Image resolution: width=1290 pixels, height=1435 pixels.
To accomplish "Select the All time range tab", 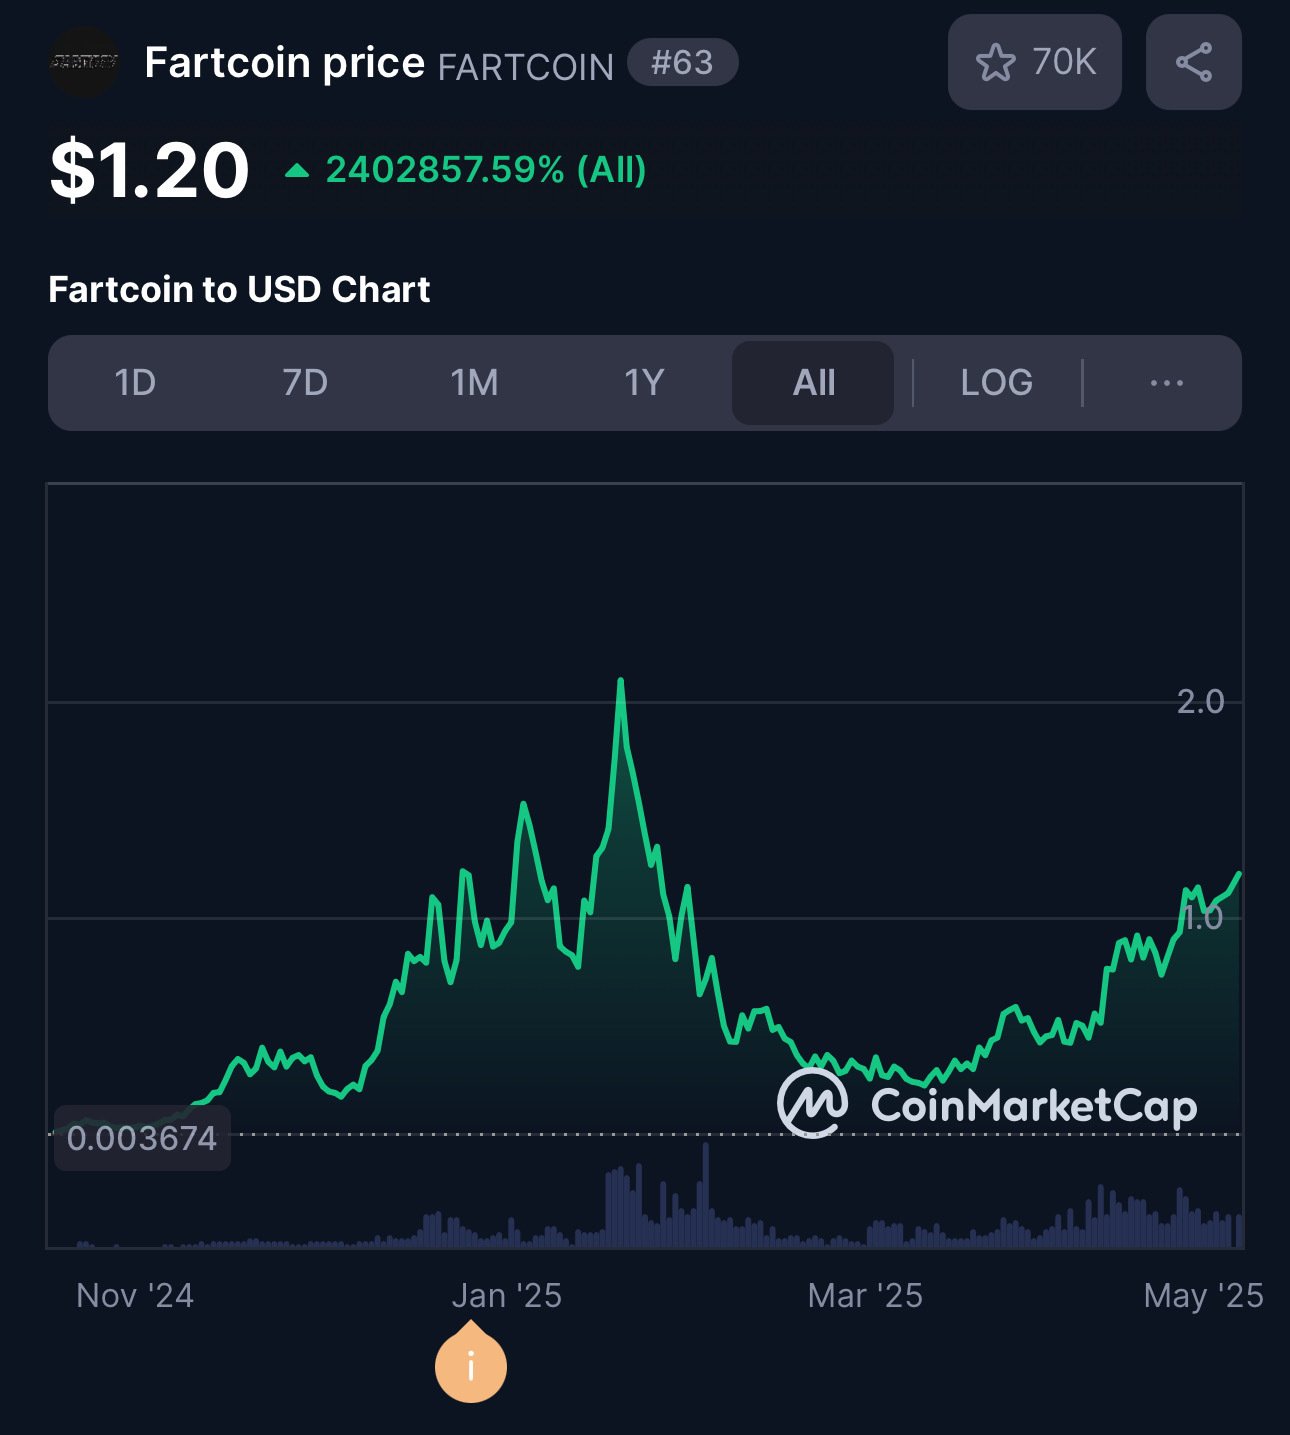I will pyautogui.click(x=813, y=383).
